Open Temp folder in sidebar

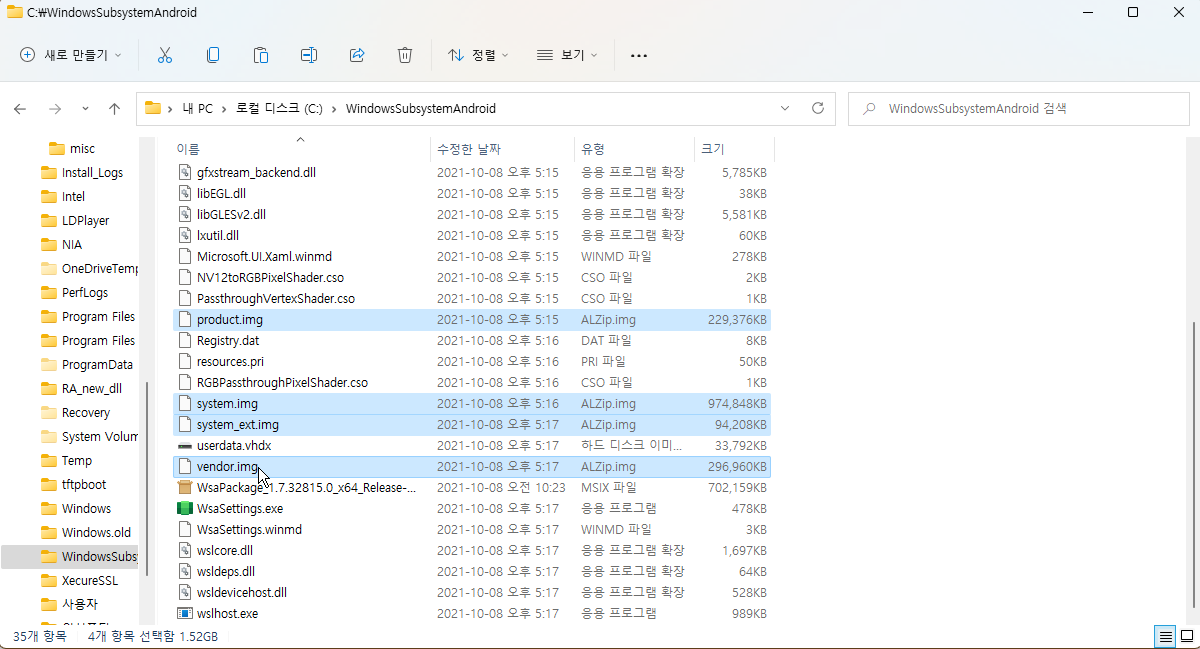point(77,460)
